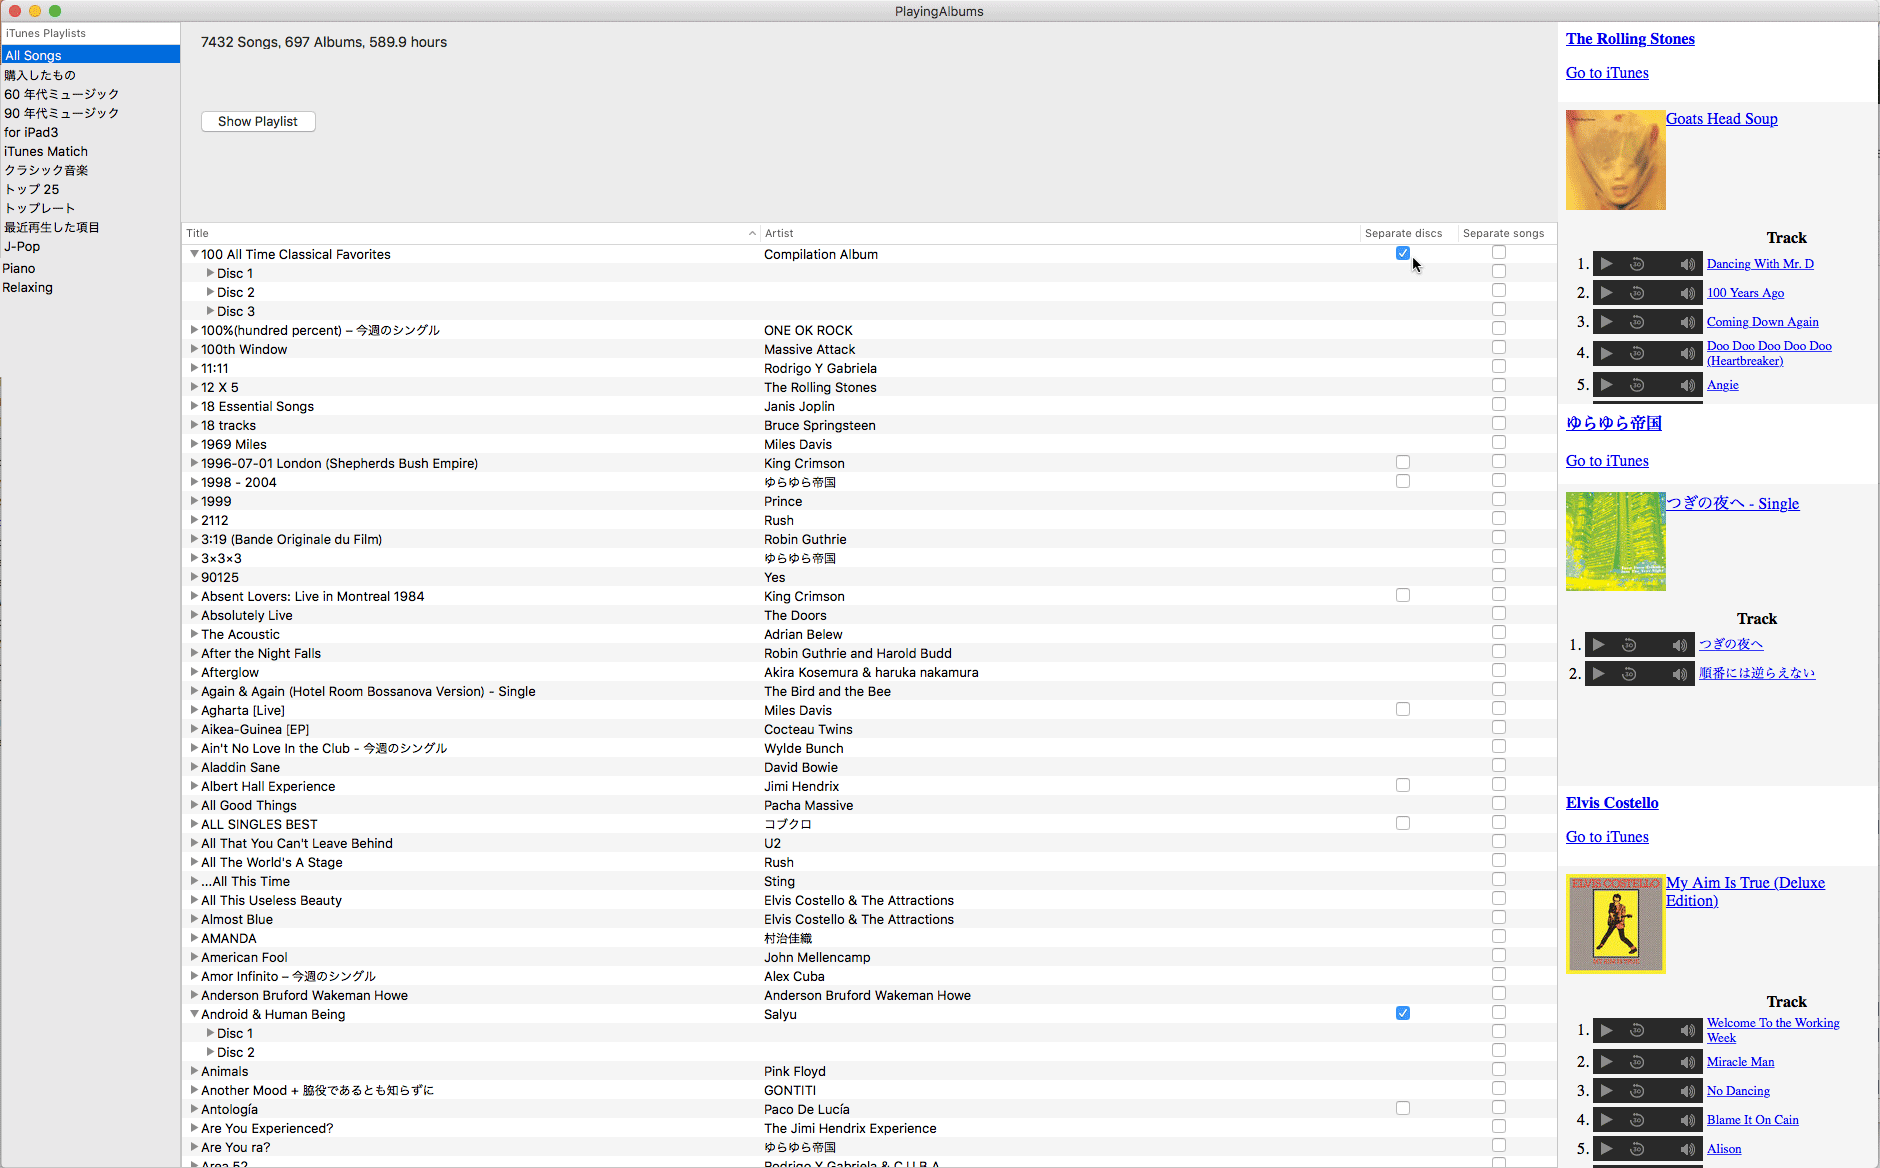
Task: Click the Goats Head Soup album cover
Action: pos(1616,160)
